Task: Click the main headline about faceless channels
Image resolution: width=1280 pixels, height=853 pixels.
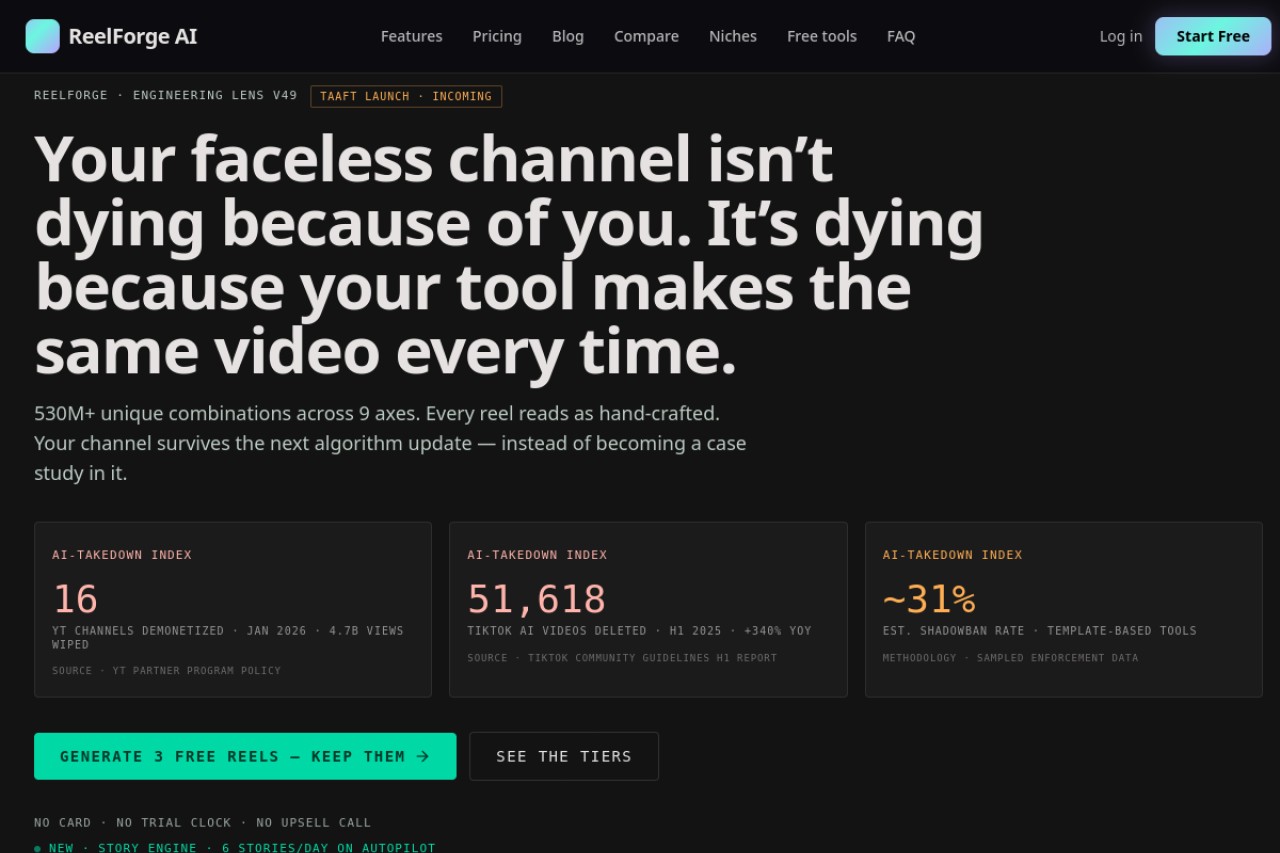Action: (x=509, y=255)
